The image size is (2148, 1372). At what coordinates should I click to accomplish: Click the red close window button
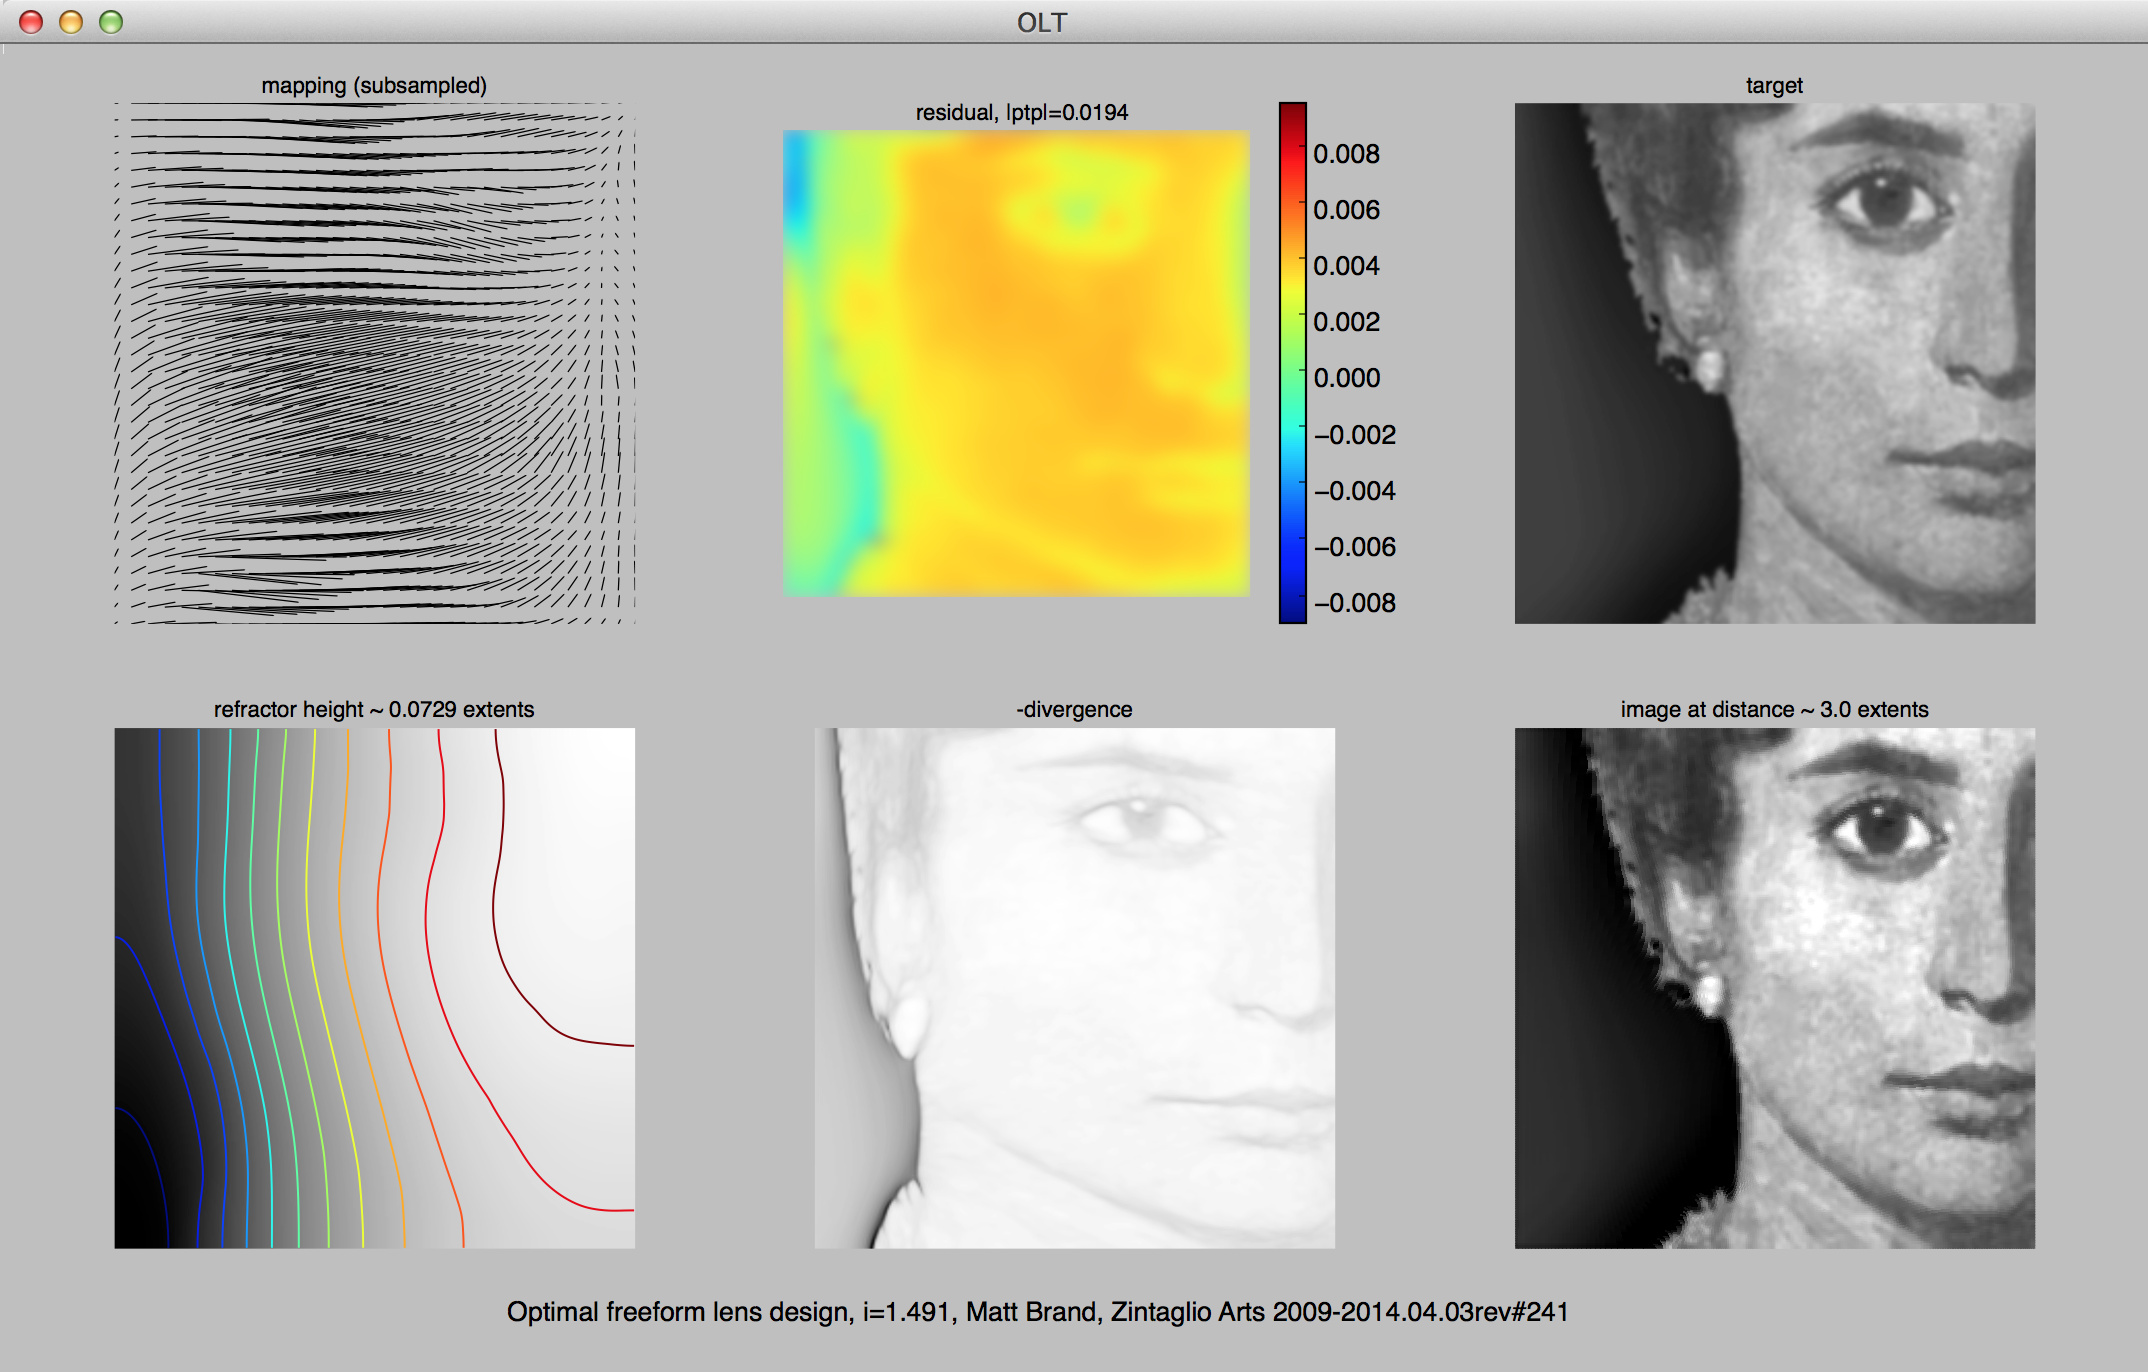pyautogui.click(x=31, y=22)
